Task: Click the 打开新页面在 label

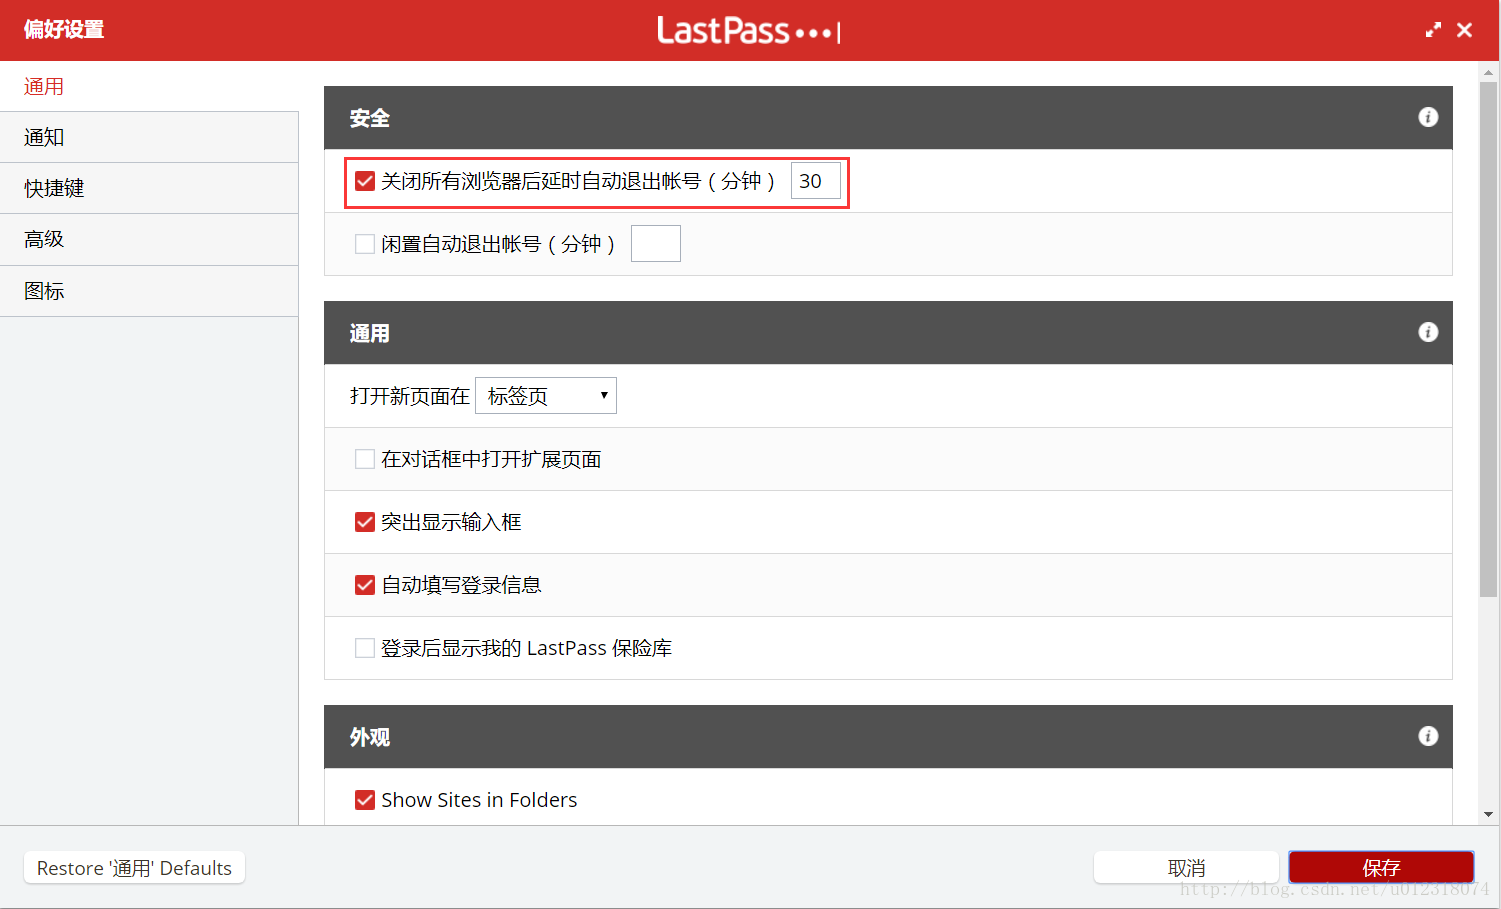Action: tap(410, 396)
